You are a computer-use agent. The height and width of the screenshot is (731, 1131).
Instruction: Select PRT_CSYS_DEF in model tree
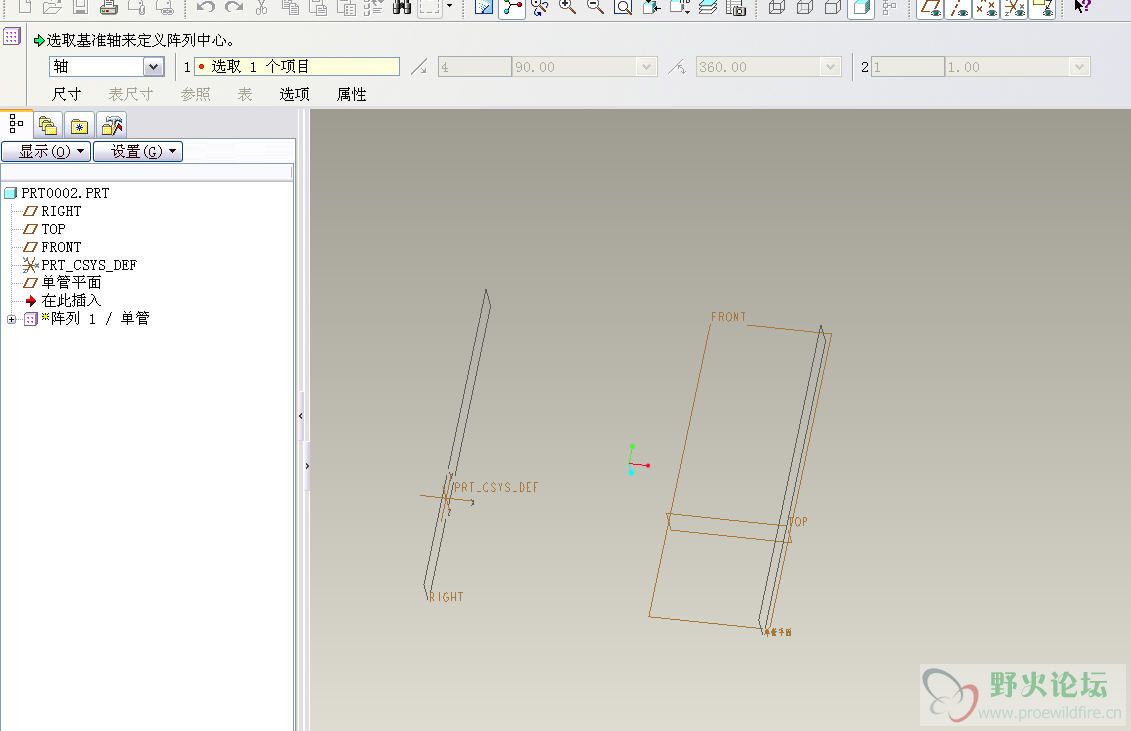point(80,266)
